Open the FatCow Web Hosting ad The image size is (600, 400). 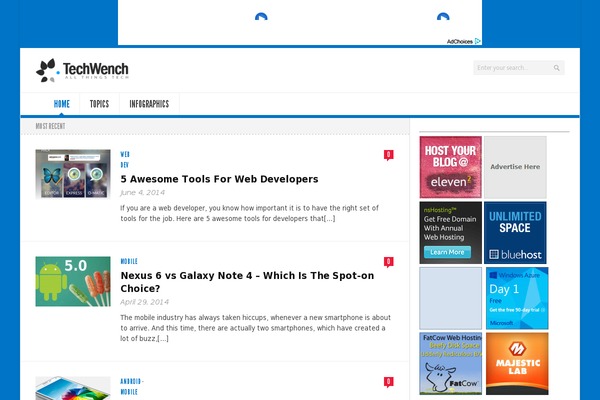(x=450, y=363)
